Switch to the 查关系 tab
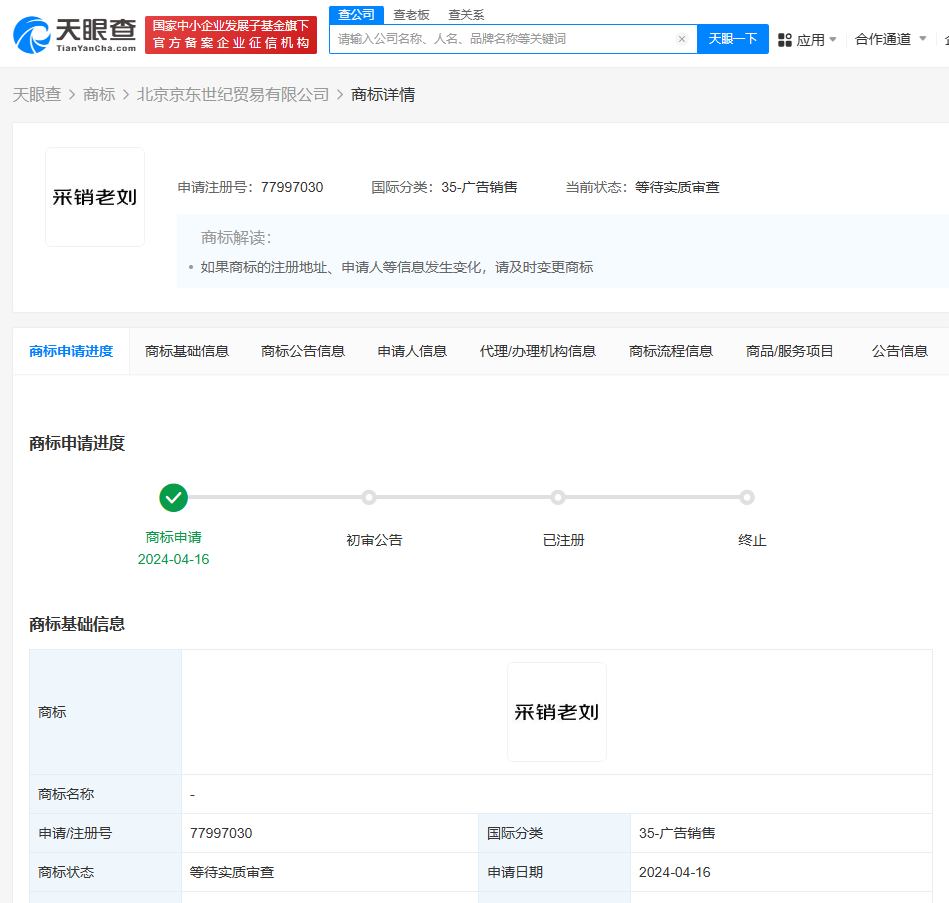Image resolution: width=949 pixels, height=903 pixels. 466,14
